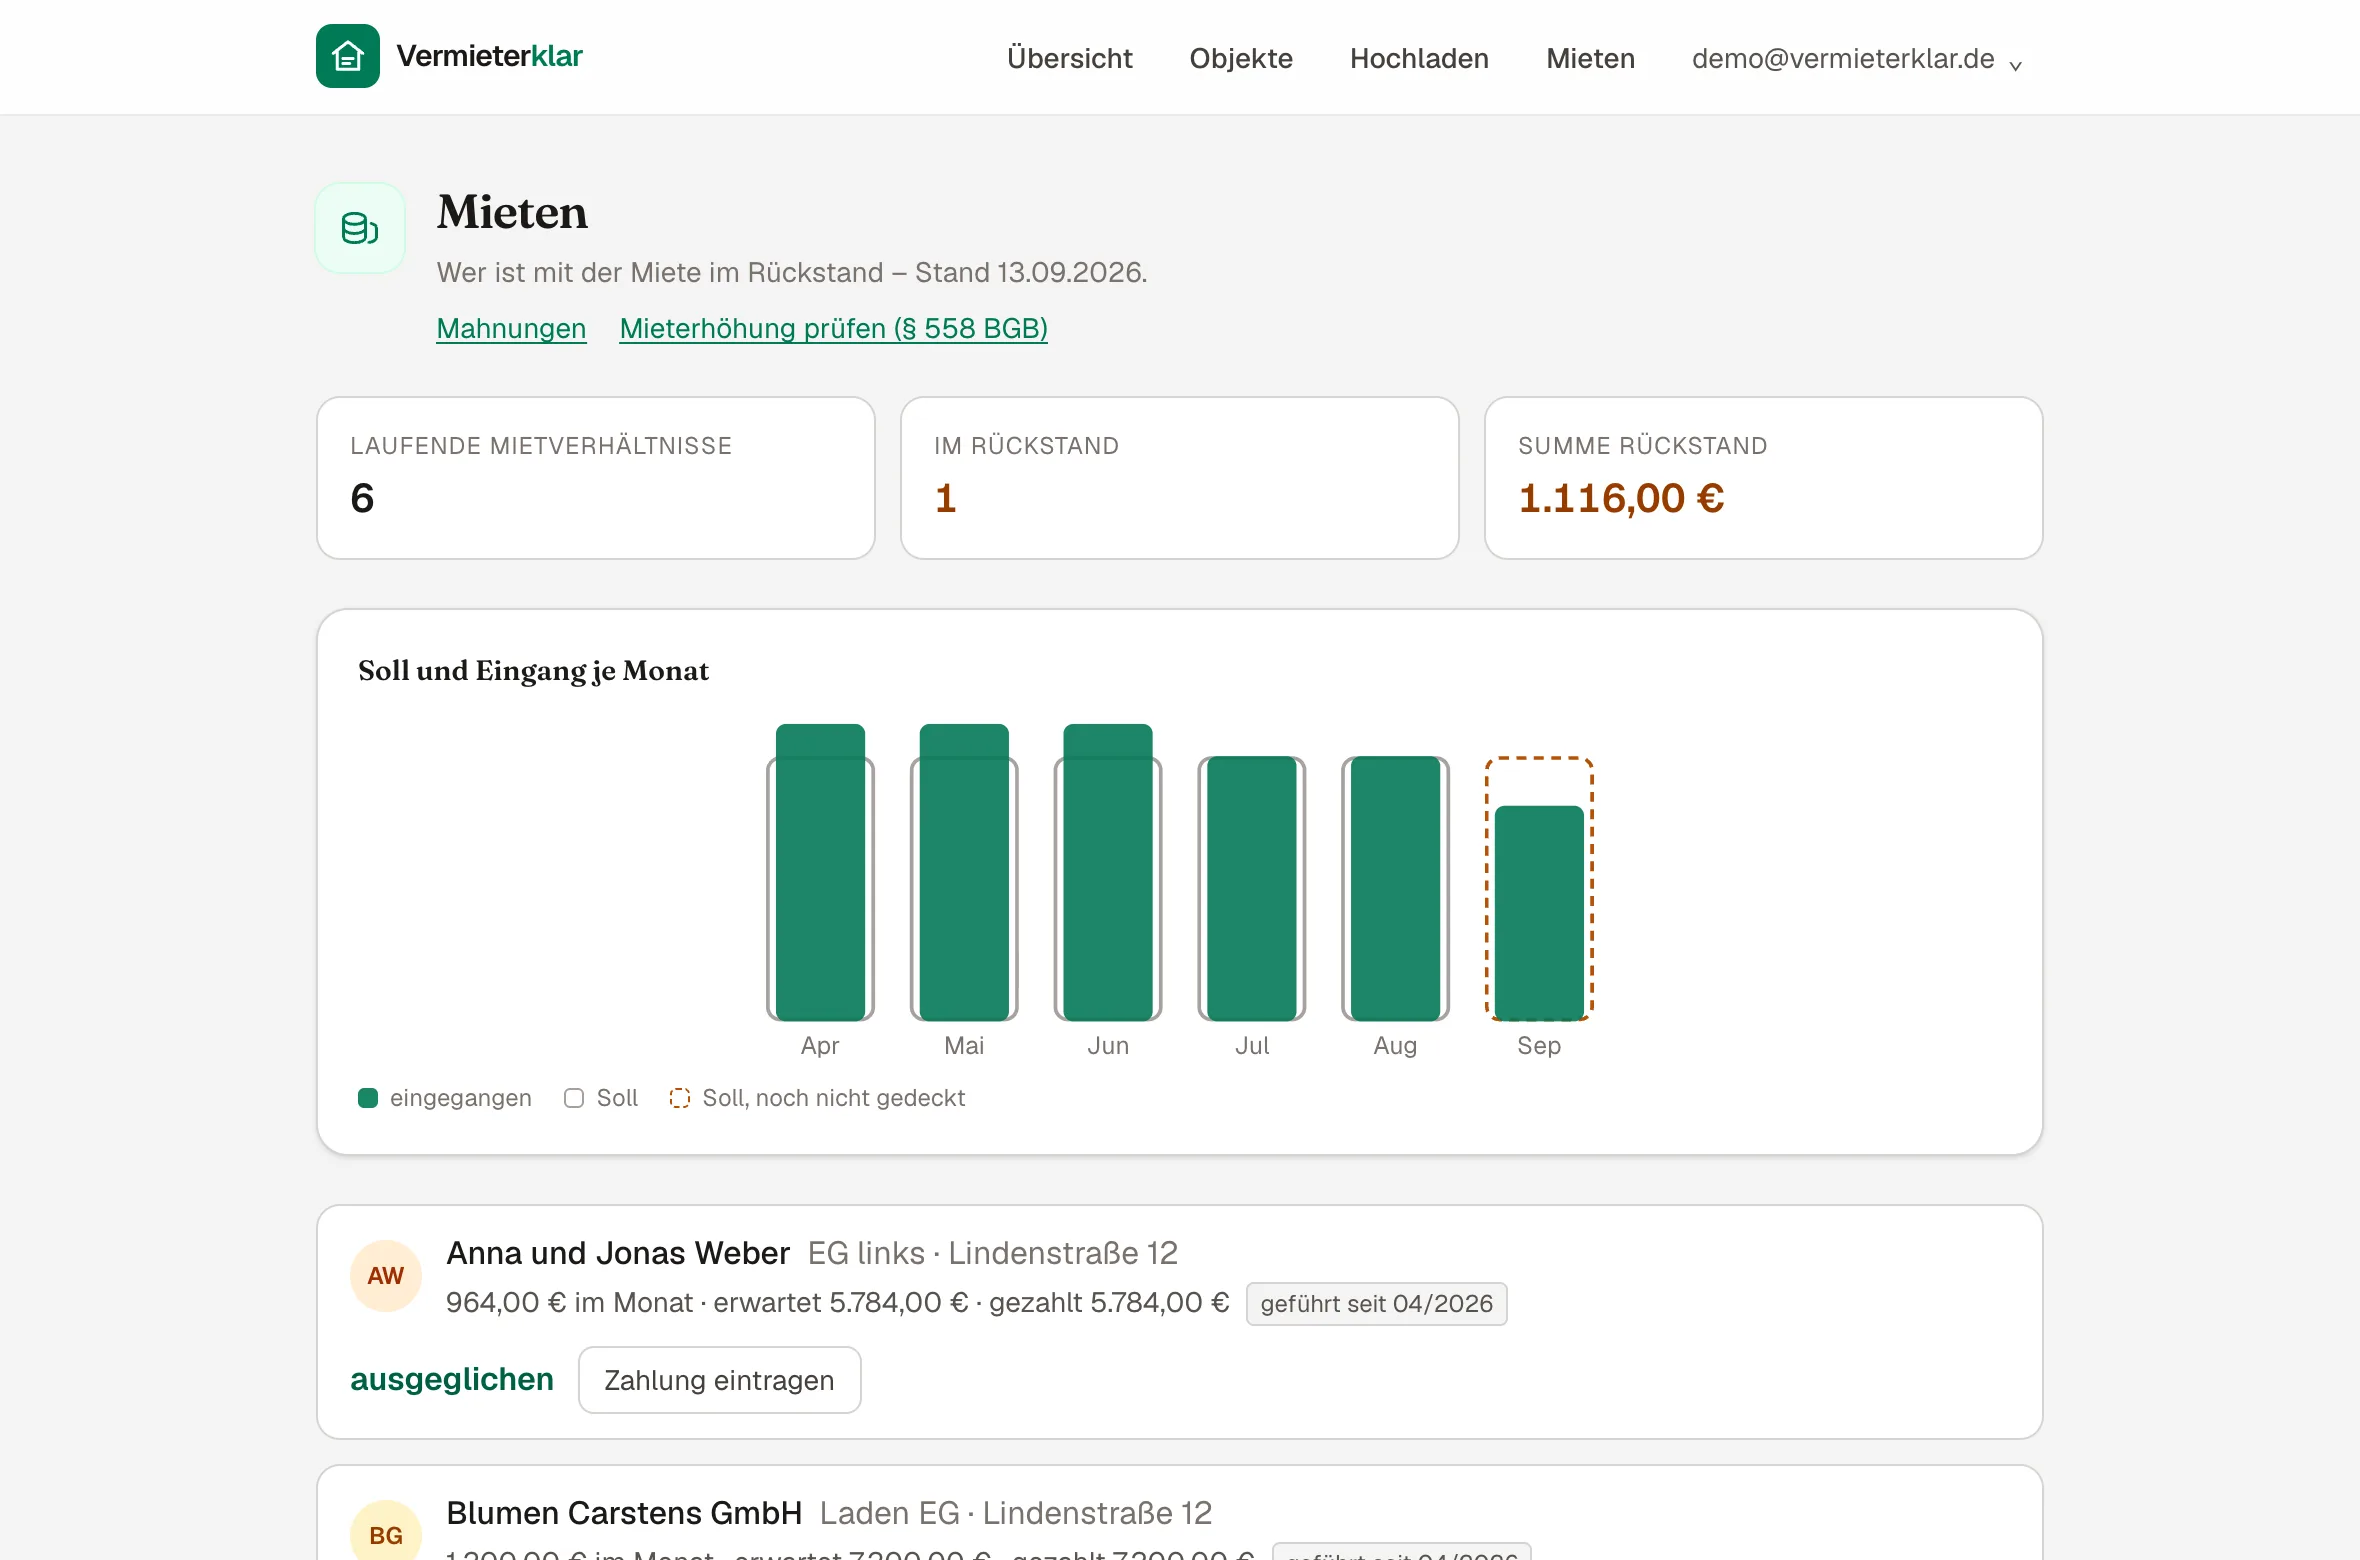
Task: Click the 'Apr' month label under the chart
Action: click(820, 1046)
